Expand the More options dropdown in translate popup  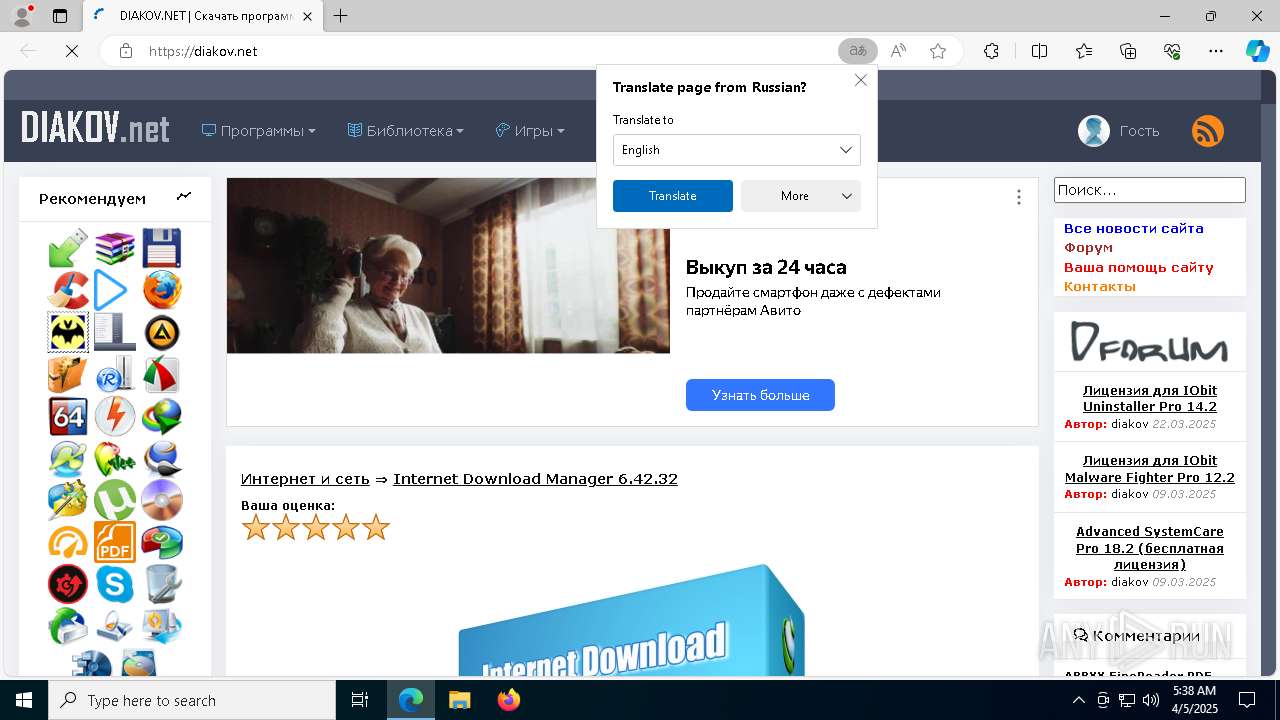800,196
